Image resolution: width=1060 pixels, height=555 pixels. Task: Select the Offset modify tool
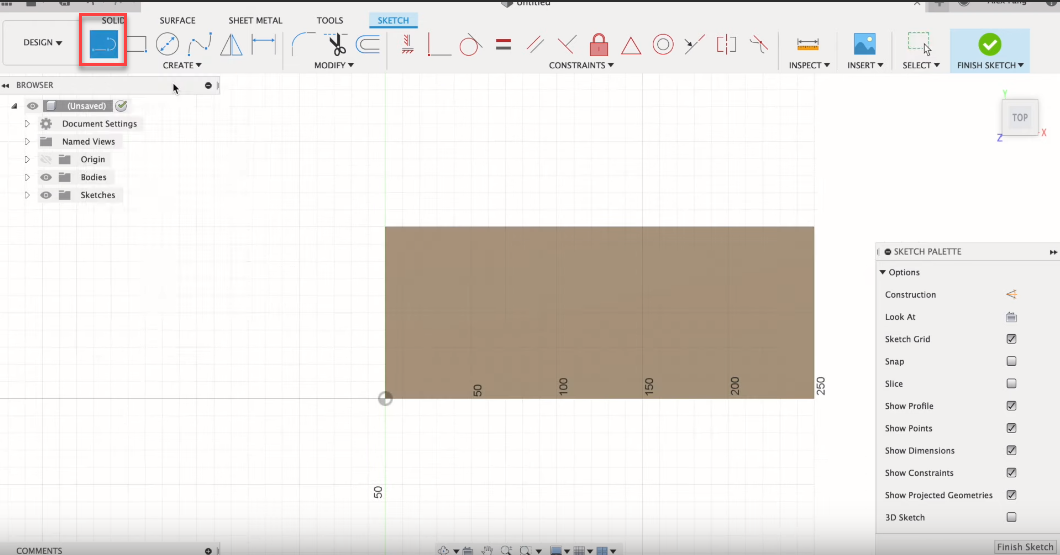coord(368,45)
